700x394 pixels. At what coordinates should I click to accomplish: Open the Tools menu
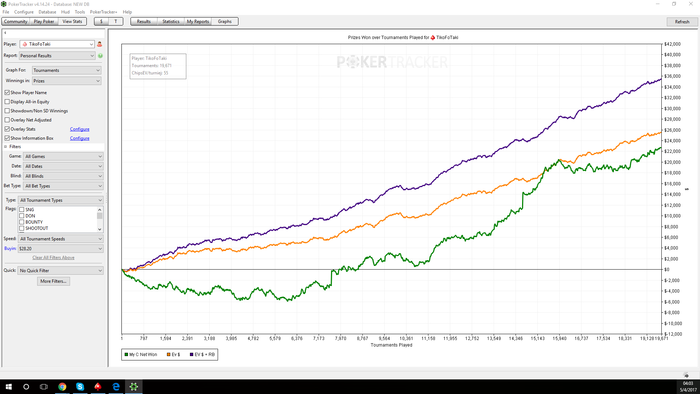(80, 12)
